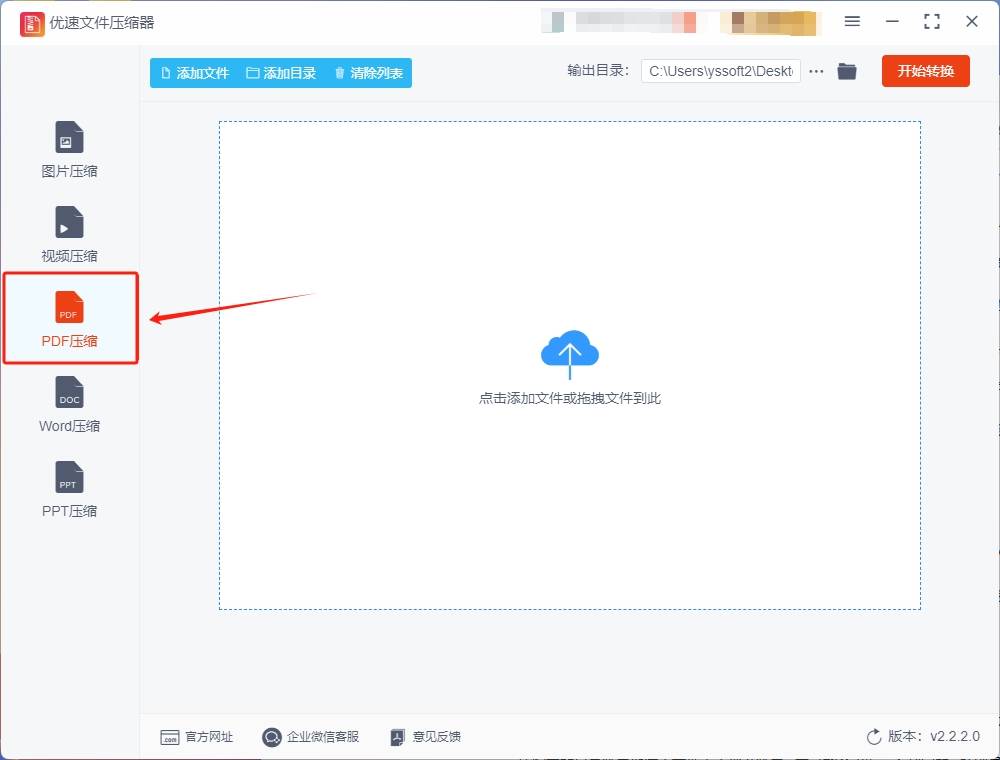Select the PPT压缩 tool
This screenshot has height=760, width=1000.
point(69,490)
